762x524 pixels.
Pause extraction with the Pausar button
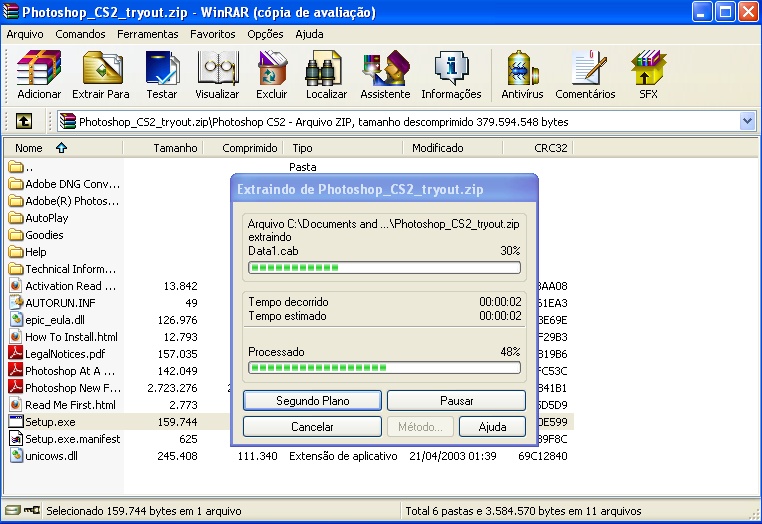(x=456, y=400)
